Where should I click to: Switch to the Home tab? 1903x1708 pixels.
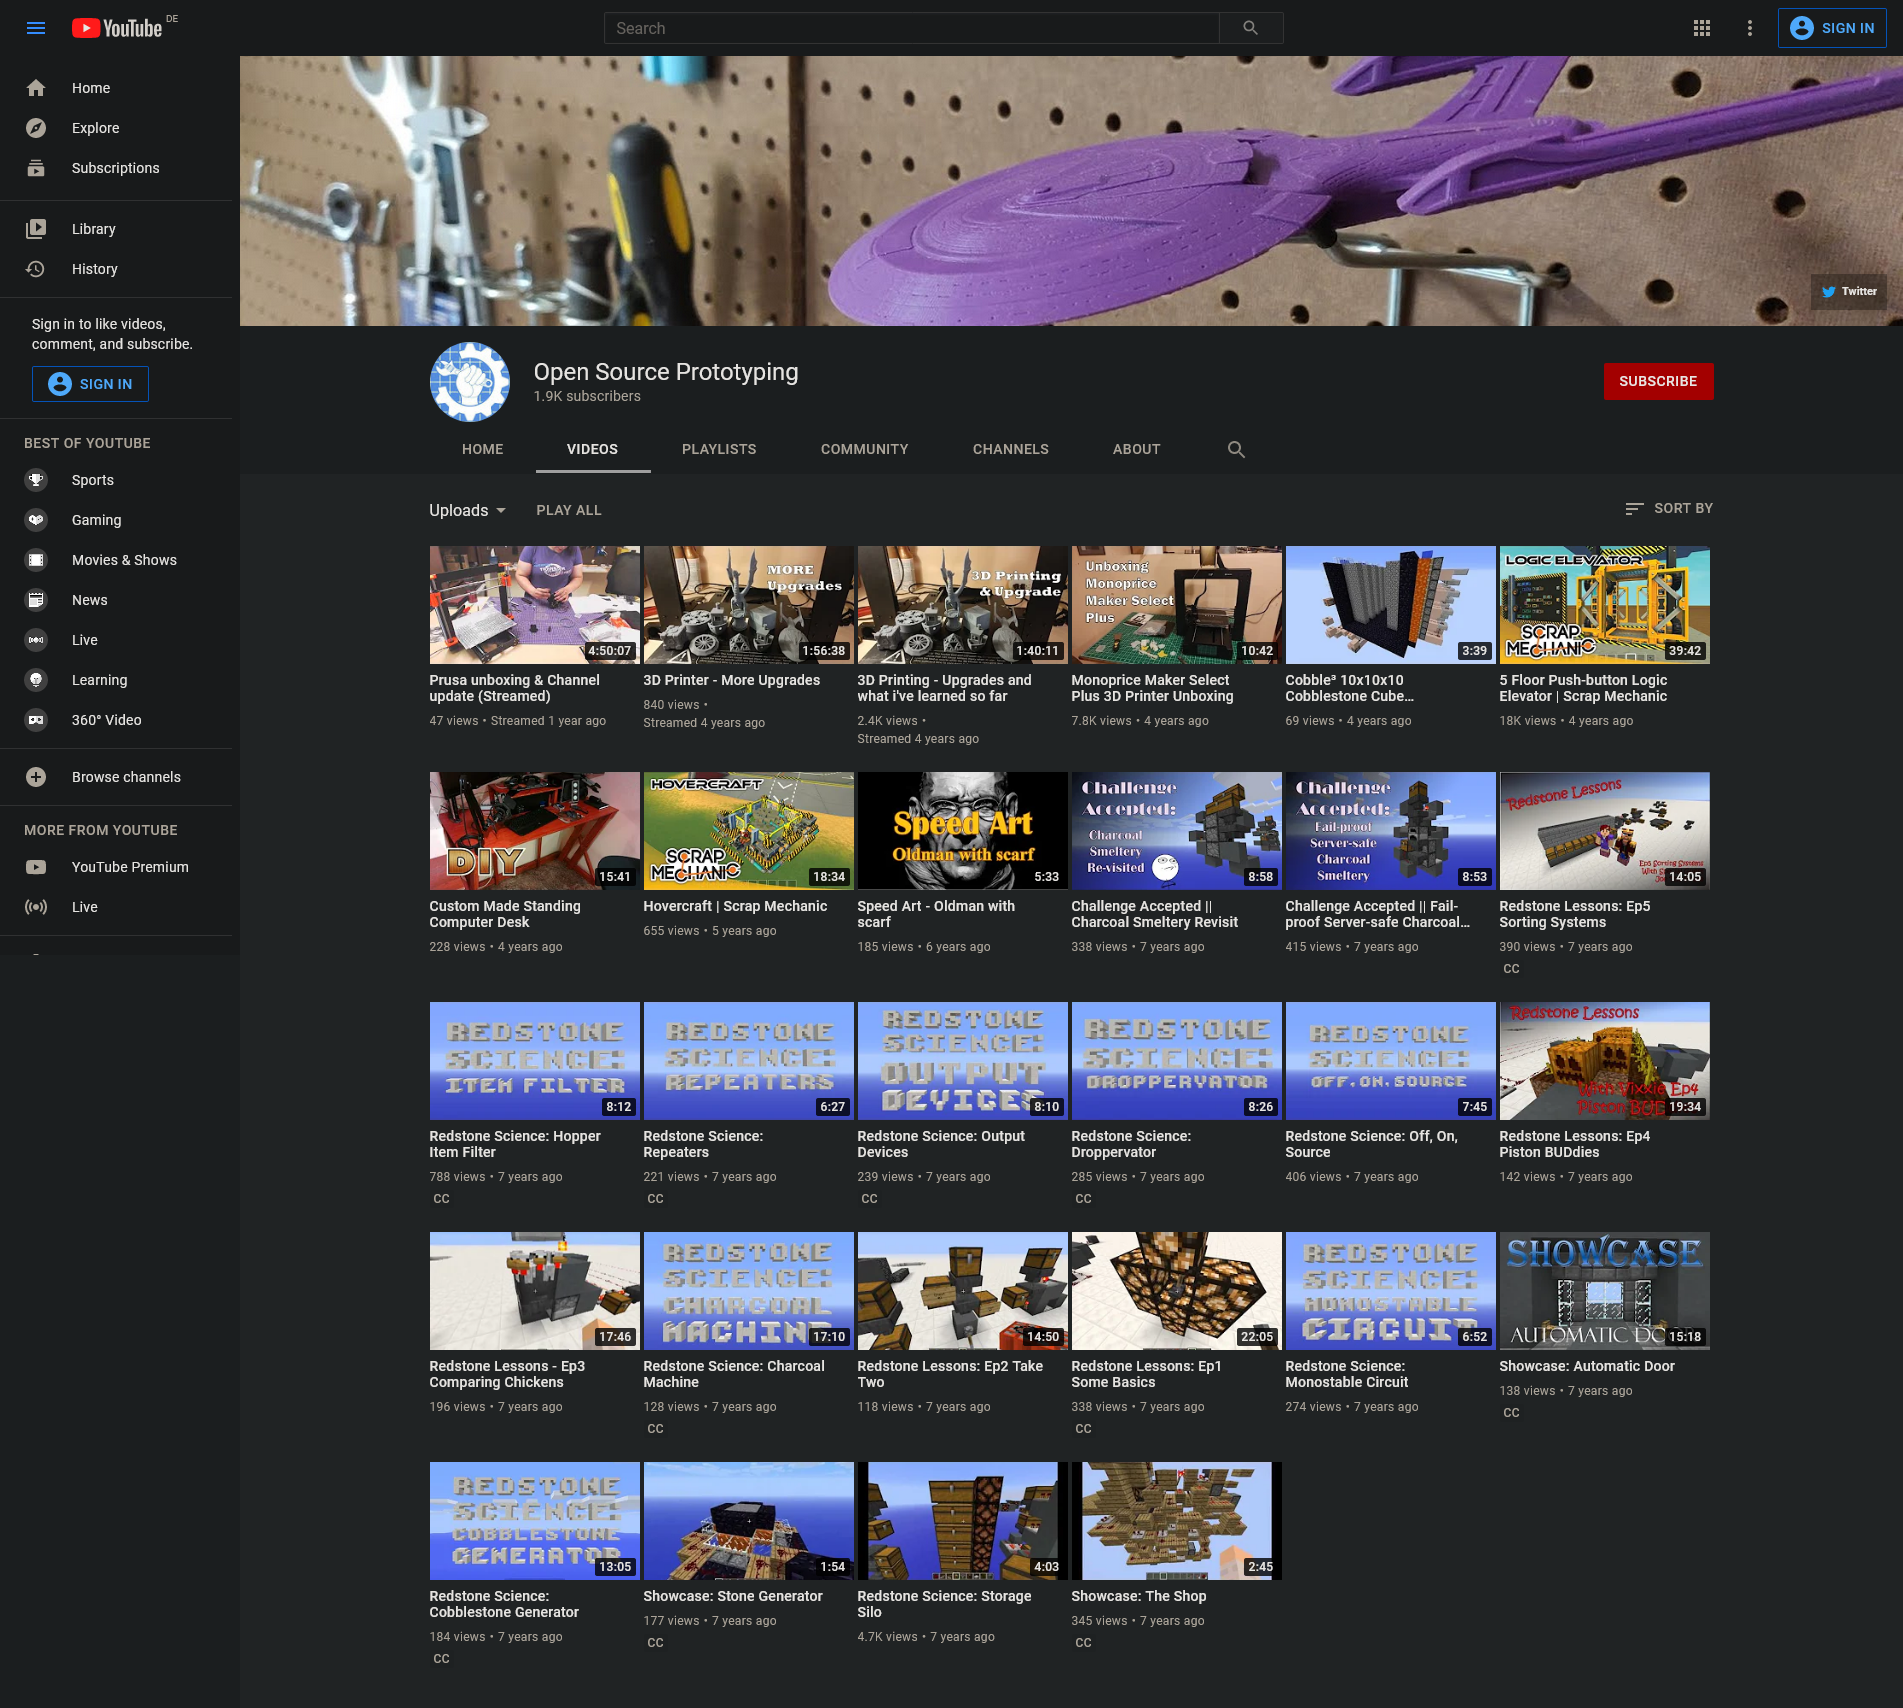click(483, 450)
